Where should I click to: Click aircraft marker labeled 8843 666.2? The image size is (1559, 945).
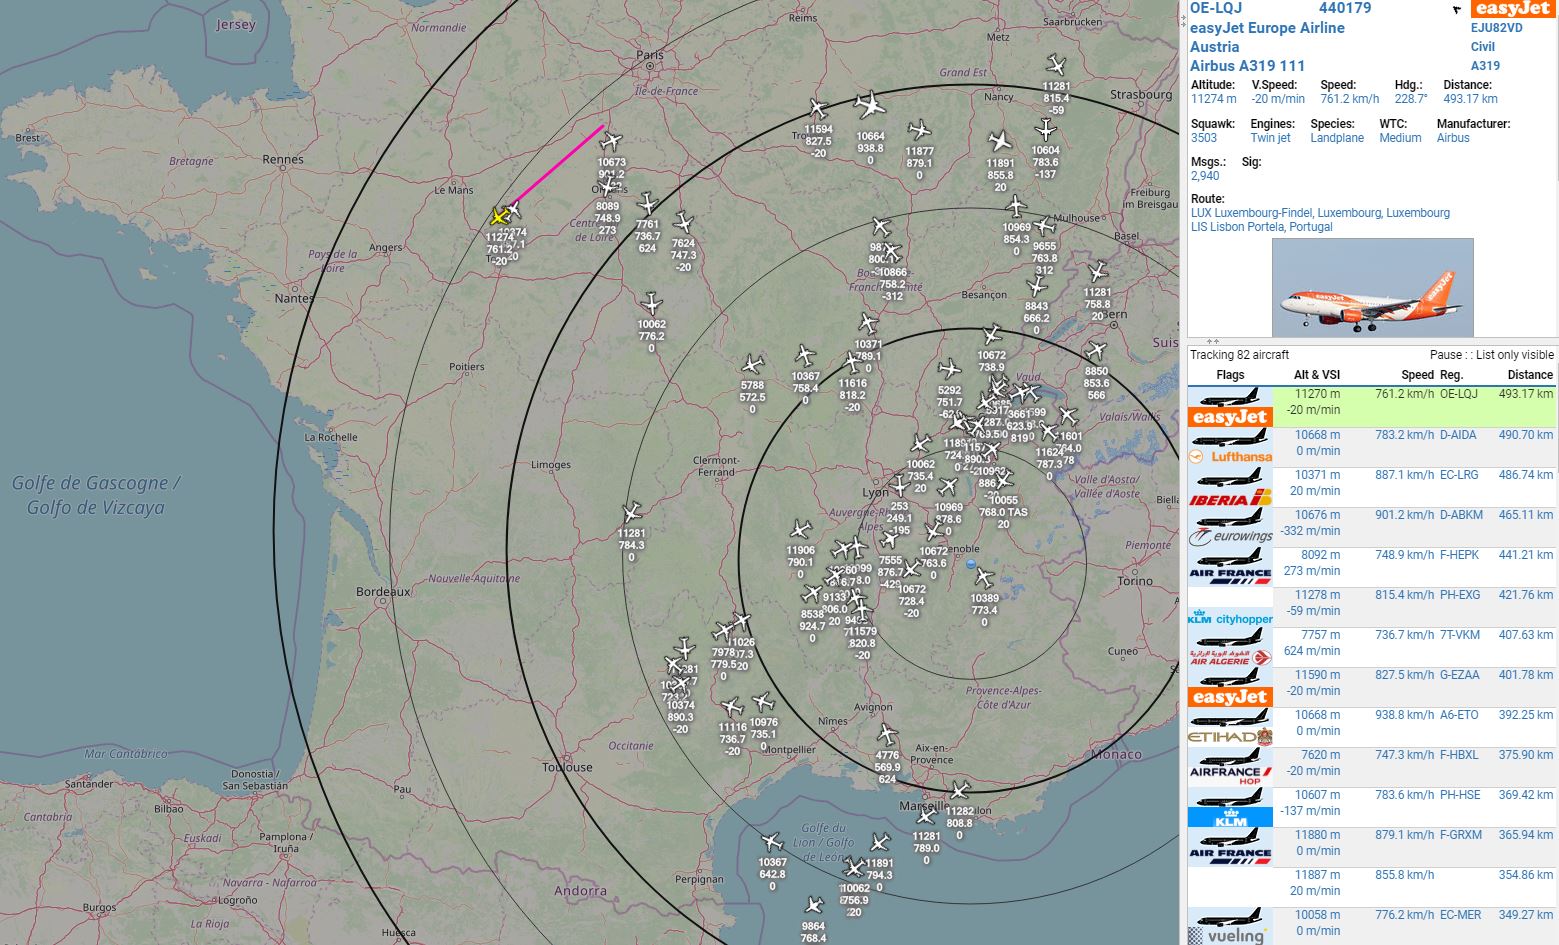pyautogui.click(x=1037, y=286)
